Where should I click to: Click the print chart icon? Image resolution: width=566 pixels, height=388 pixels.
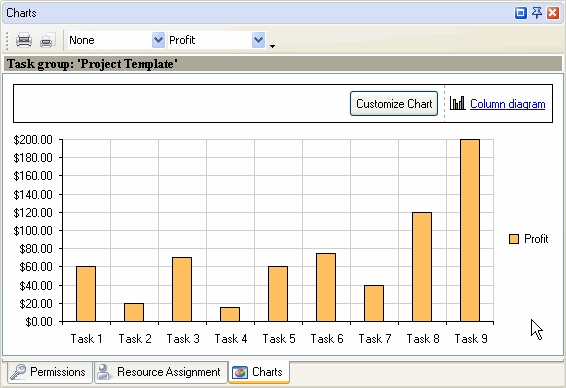click(x=24, y=40)
